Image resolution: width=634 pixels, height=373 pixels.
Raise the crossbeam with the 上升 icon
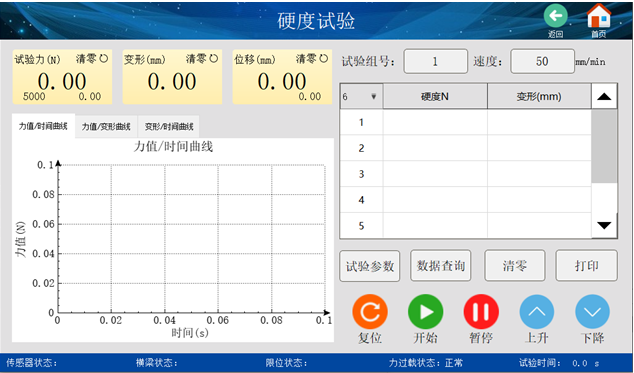[537, 312]
